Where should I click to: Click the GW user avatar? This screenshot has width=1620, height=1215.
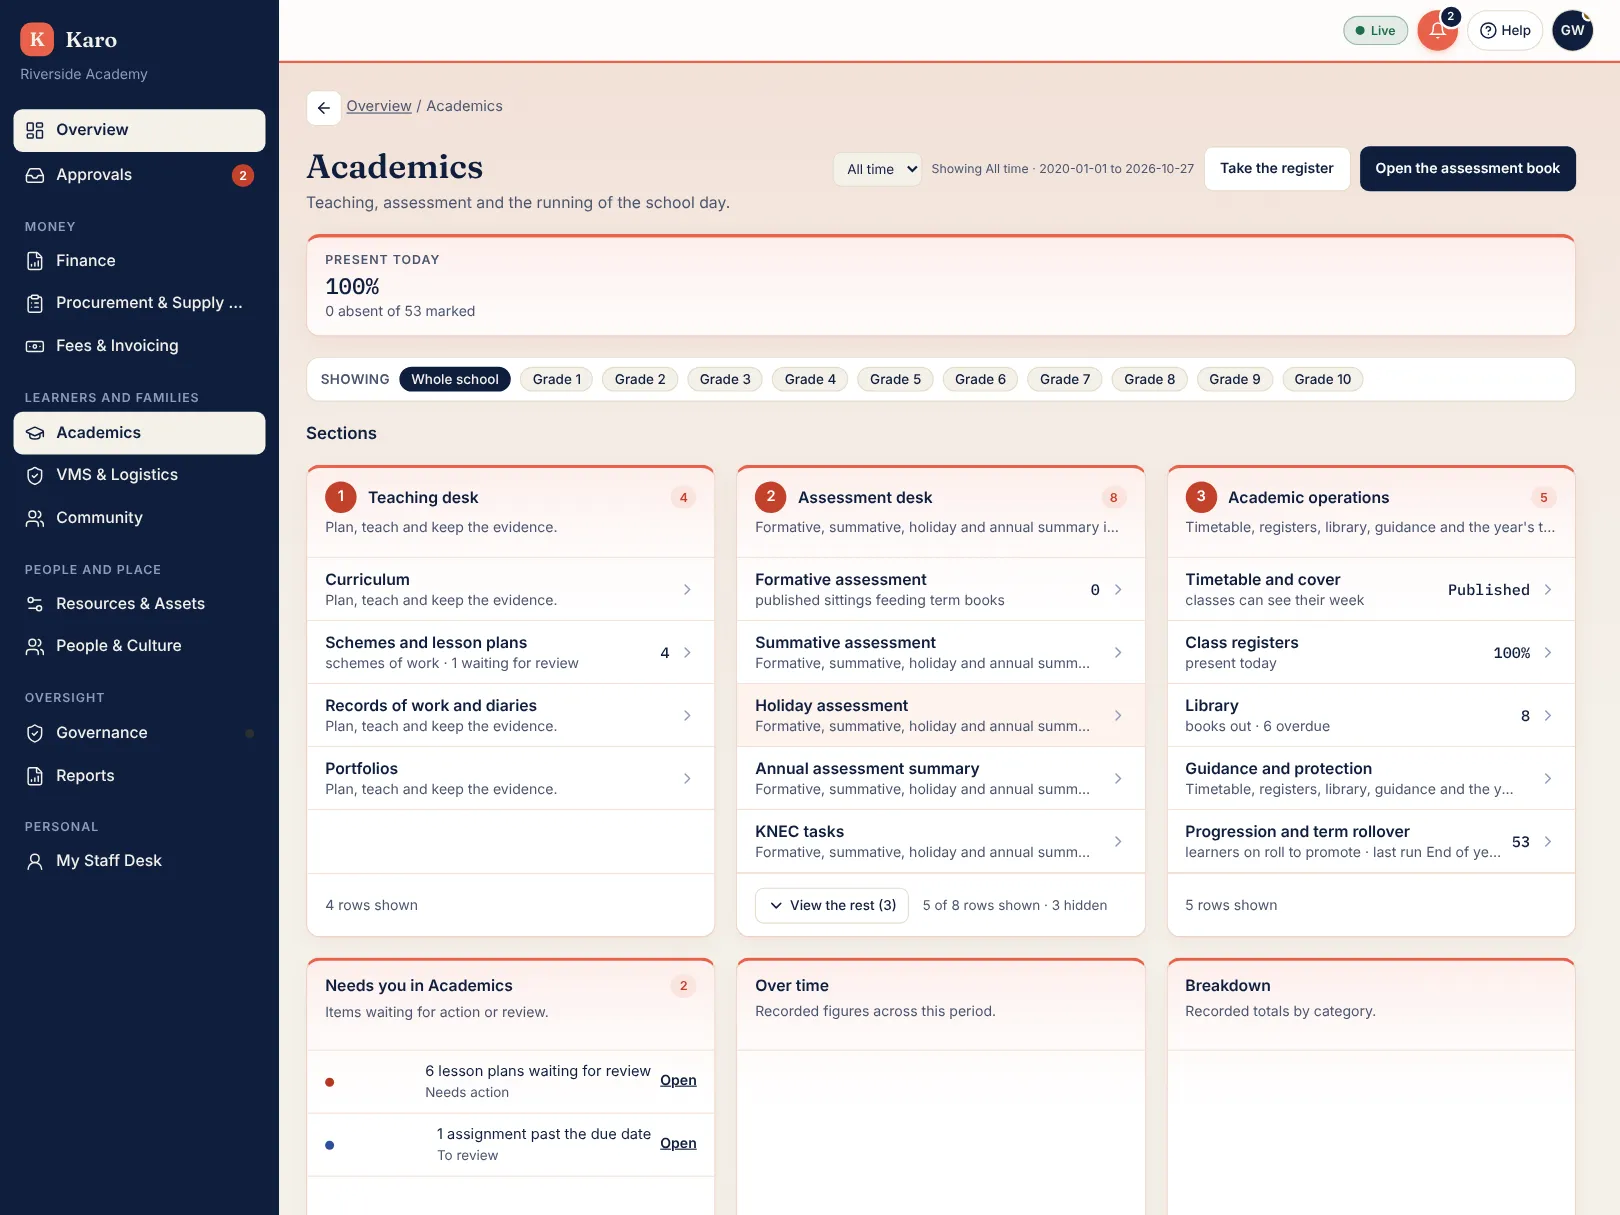(1572, 30)
